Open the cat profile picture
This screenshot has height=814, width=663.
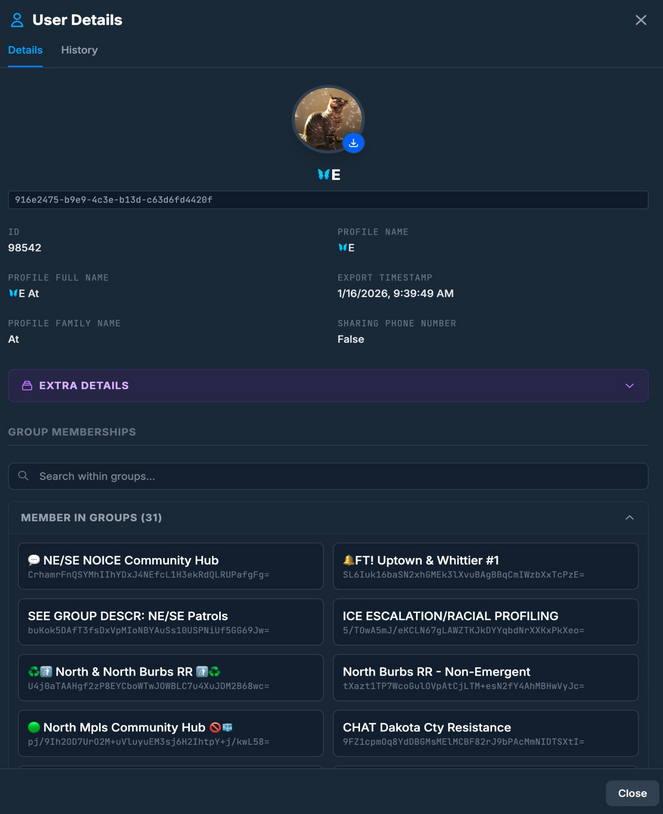[328, 120]
